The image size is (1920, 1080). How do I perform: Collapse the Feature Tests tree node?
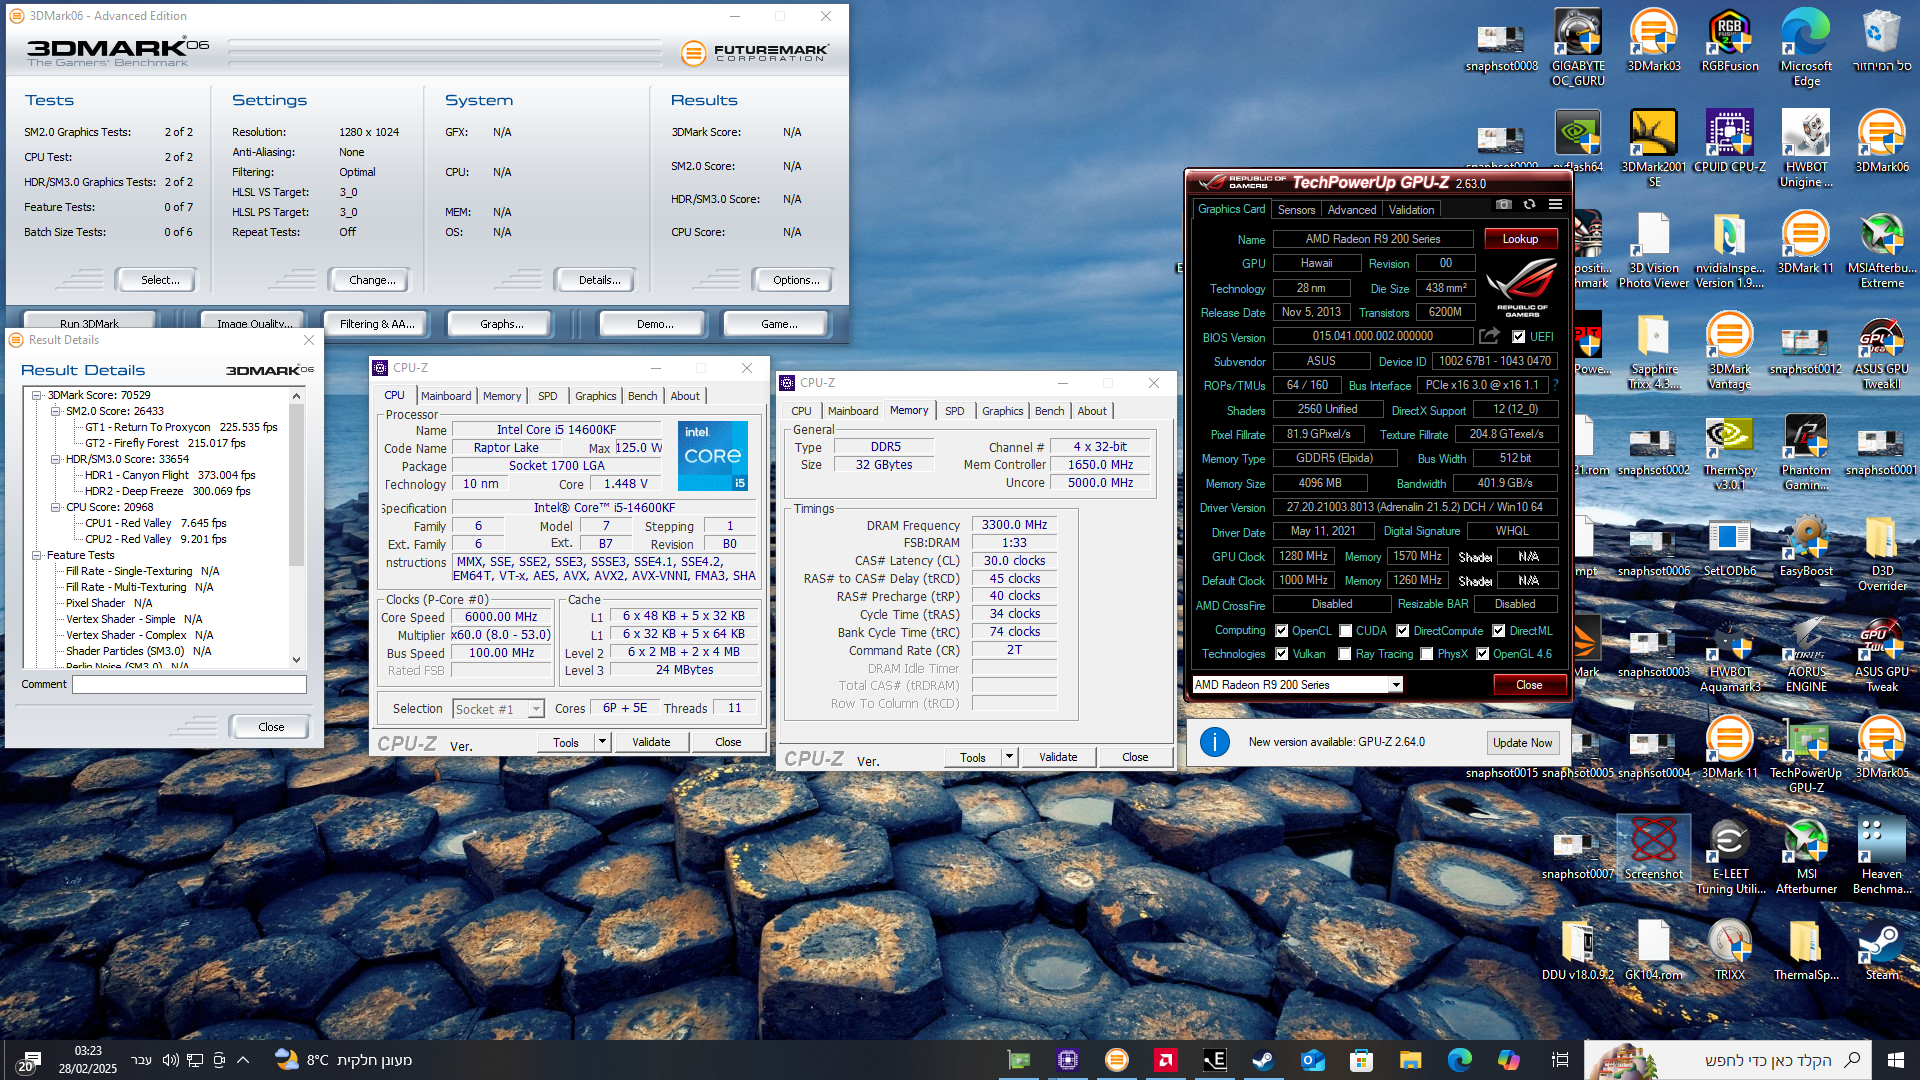point(37,555)
